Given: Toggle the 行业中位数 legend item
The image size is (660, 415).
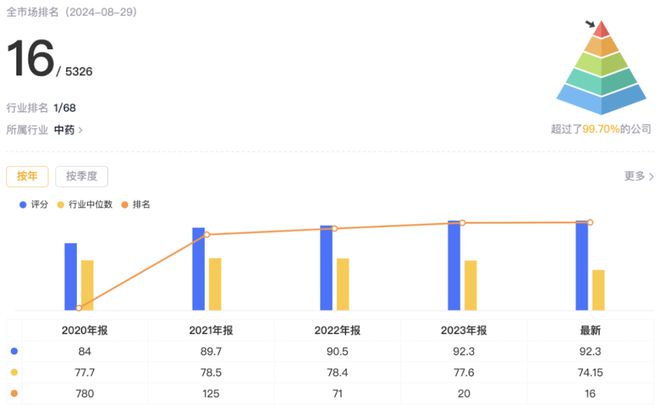Looking at the screenshot, I should pyautogui.click(x=85, y=205).
